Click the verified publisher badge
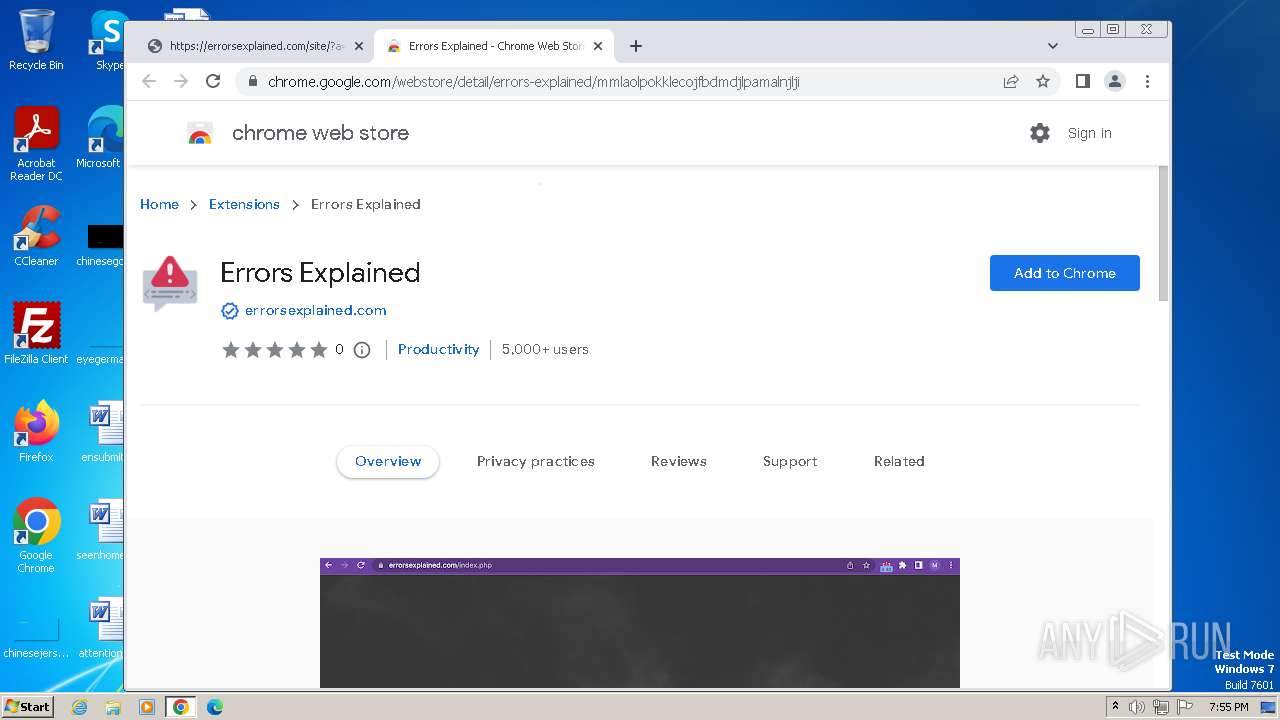Image resolution: width=1280 pixels, height=720 pixels. coord(229,311)
